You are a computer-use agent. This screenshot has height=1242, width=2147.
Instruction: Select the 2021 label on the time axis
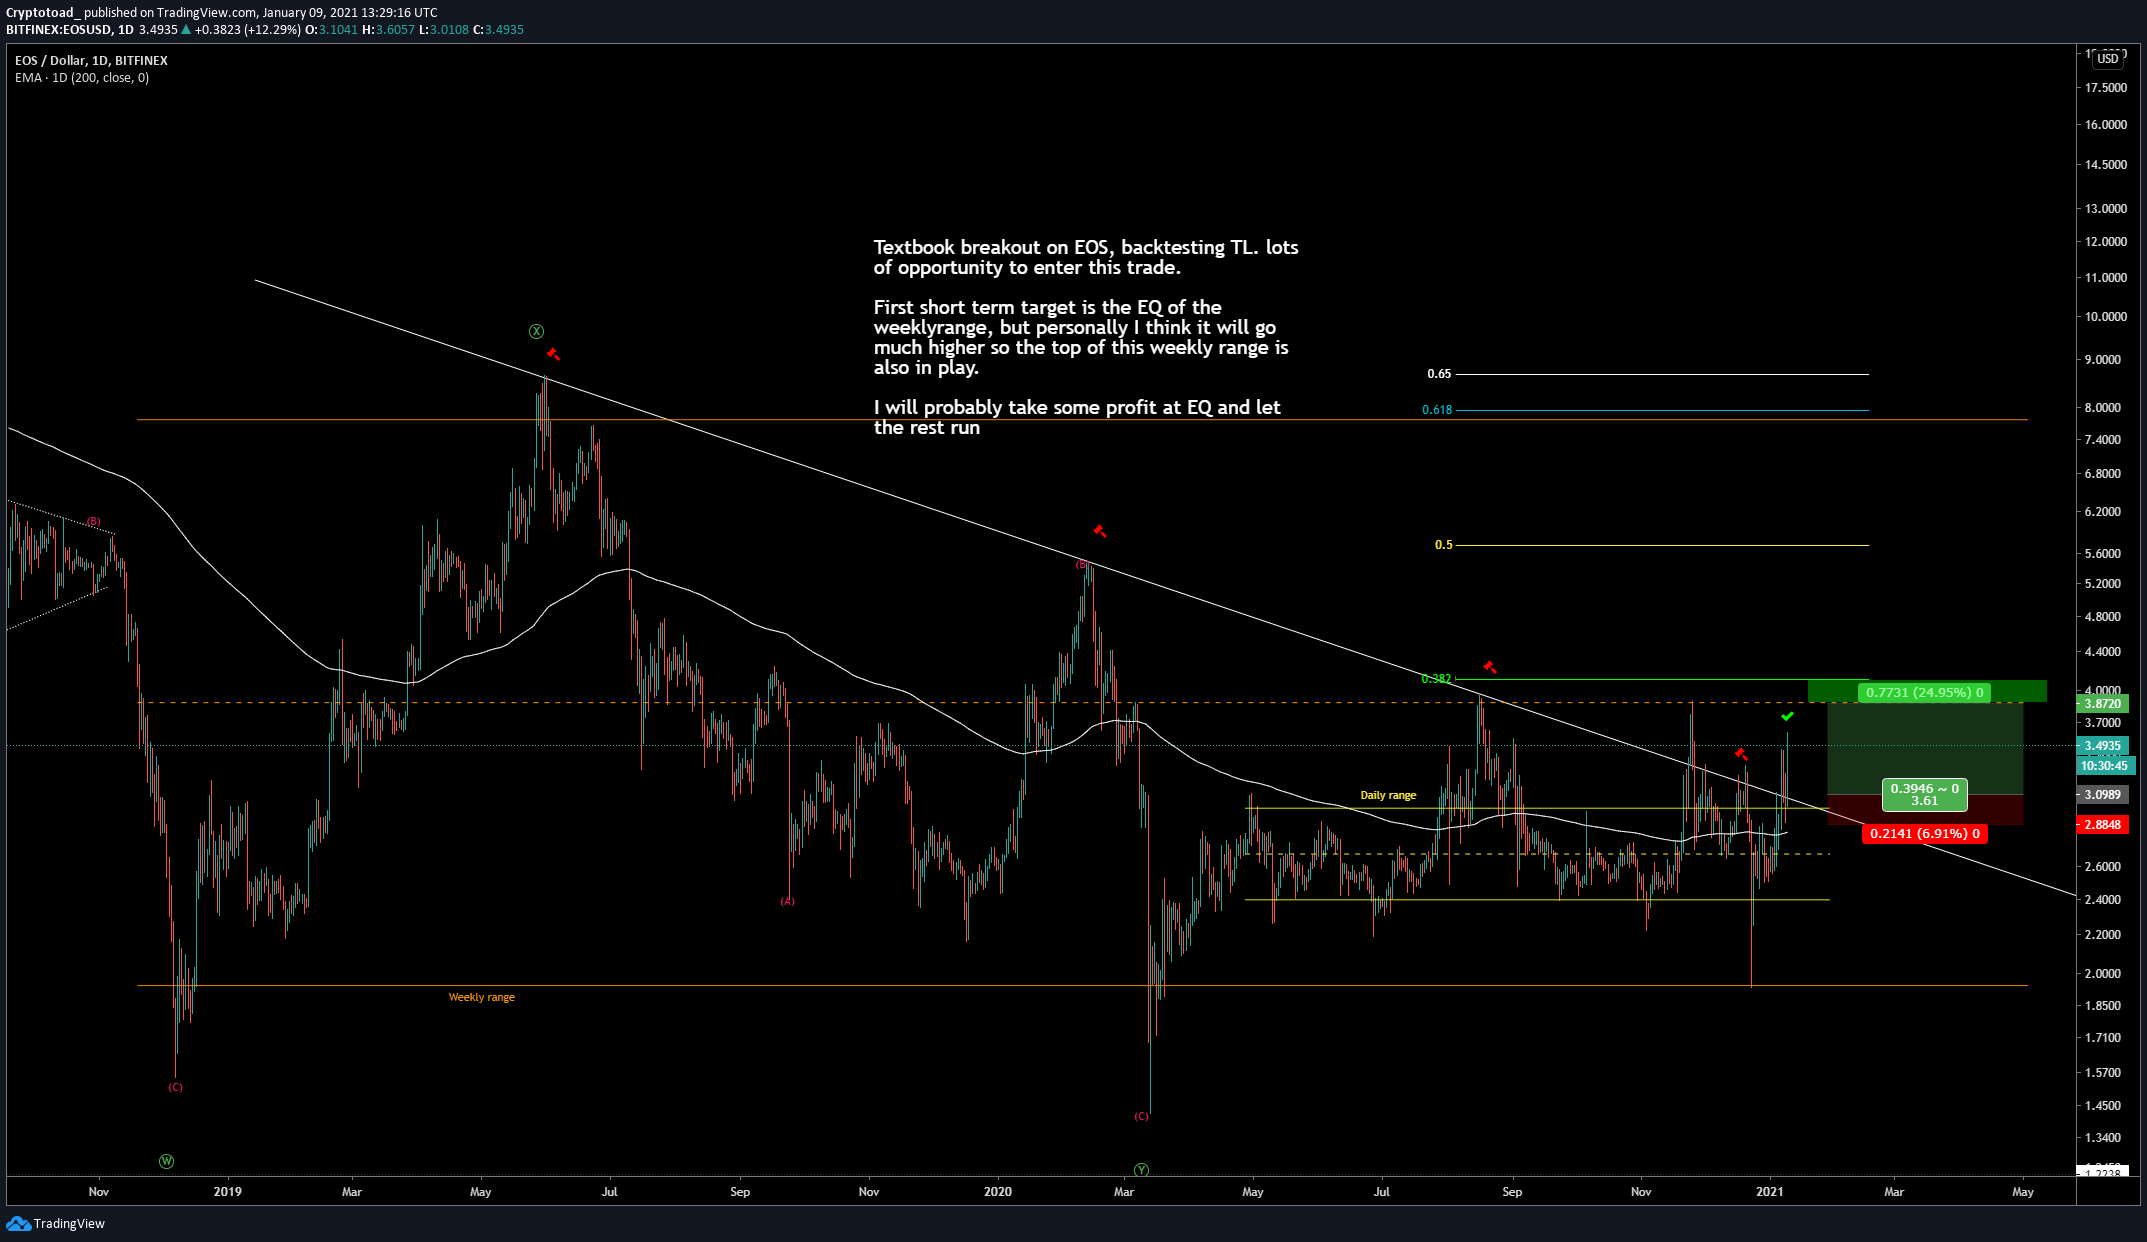pos(1771,1191)
